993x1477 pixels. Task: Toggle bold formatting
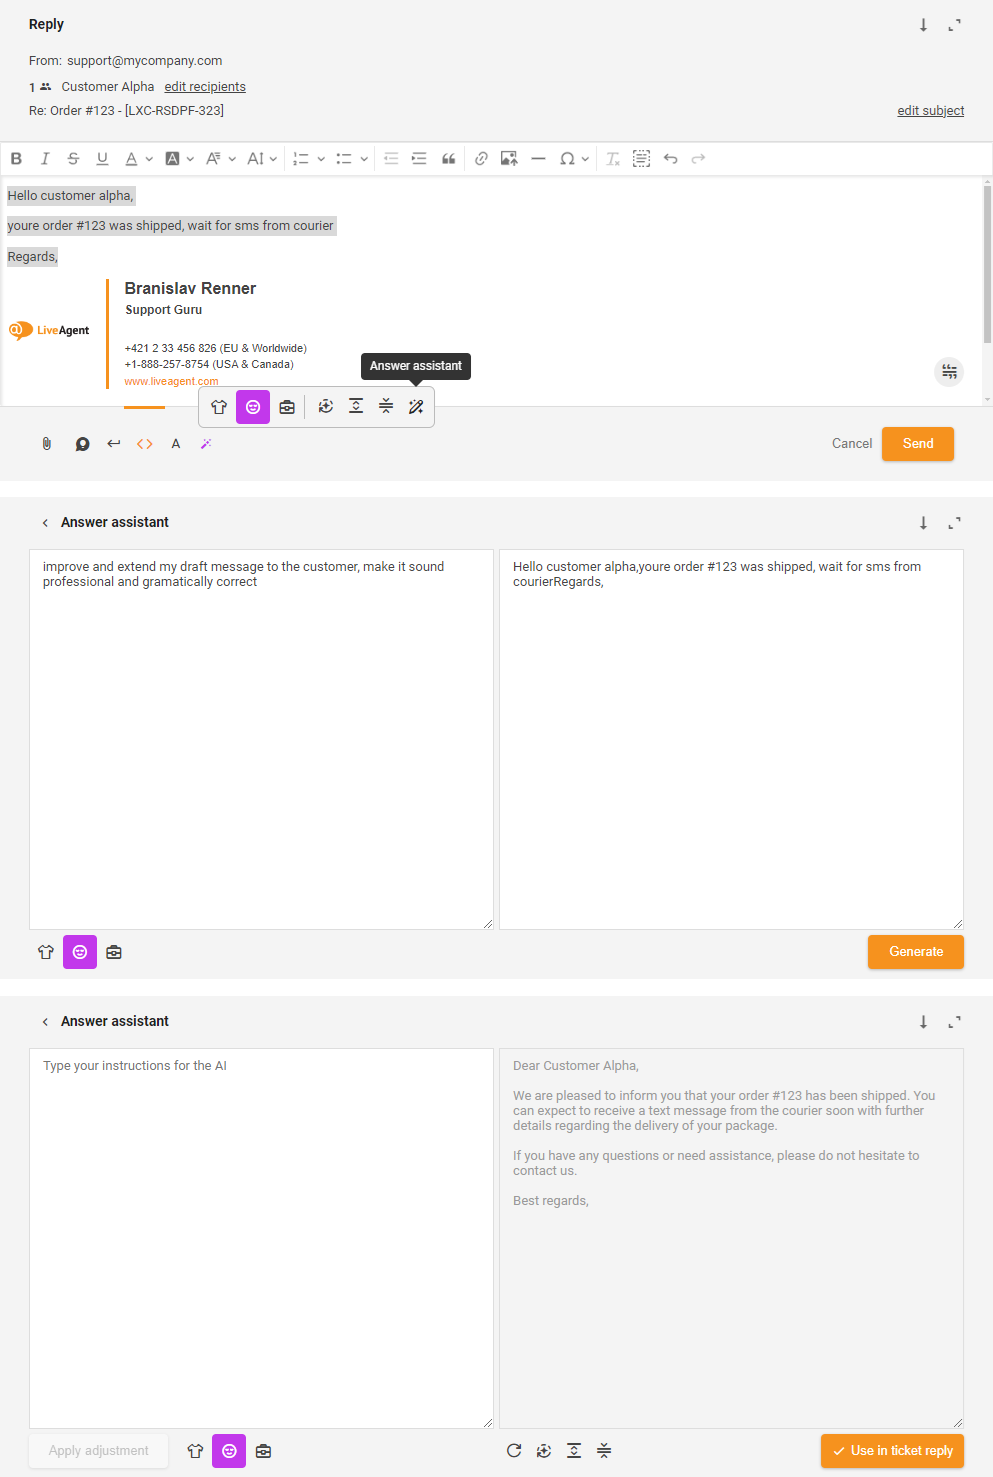(16, 159)
